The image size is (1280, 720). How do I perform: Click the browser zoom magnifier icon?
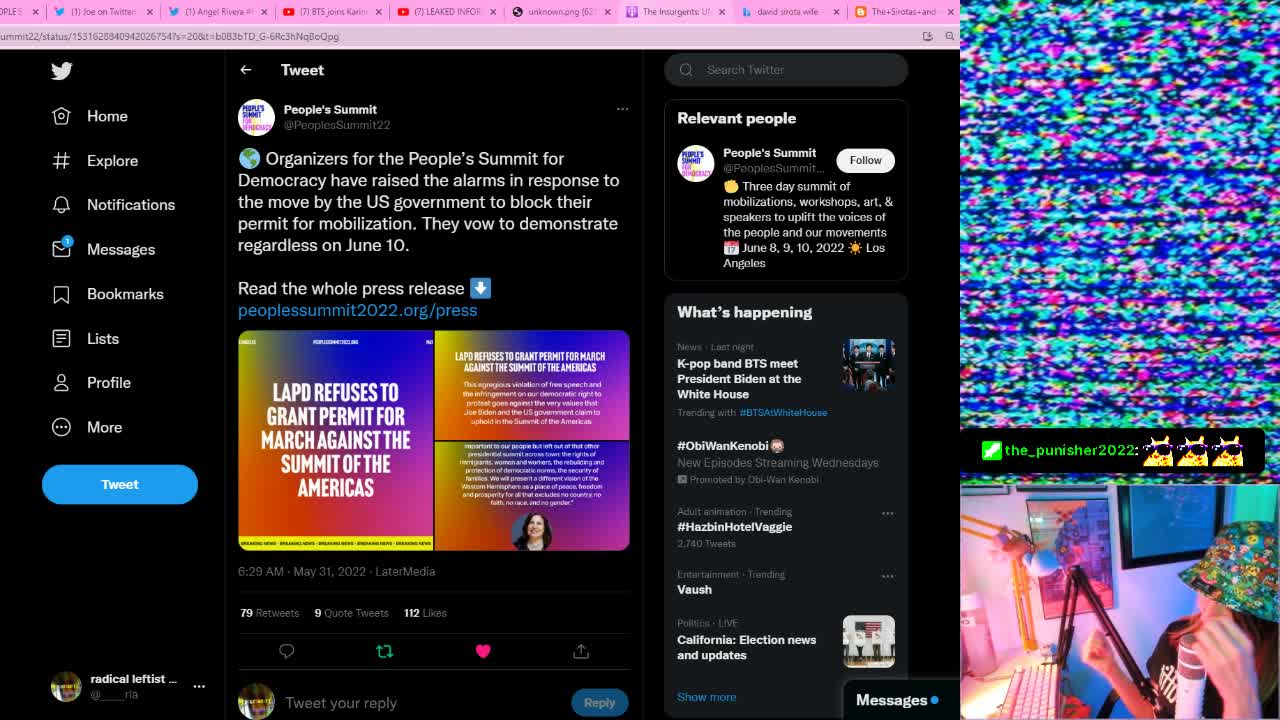pyautogui.click(x=950, y=36)
